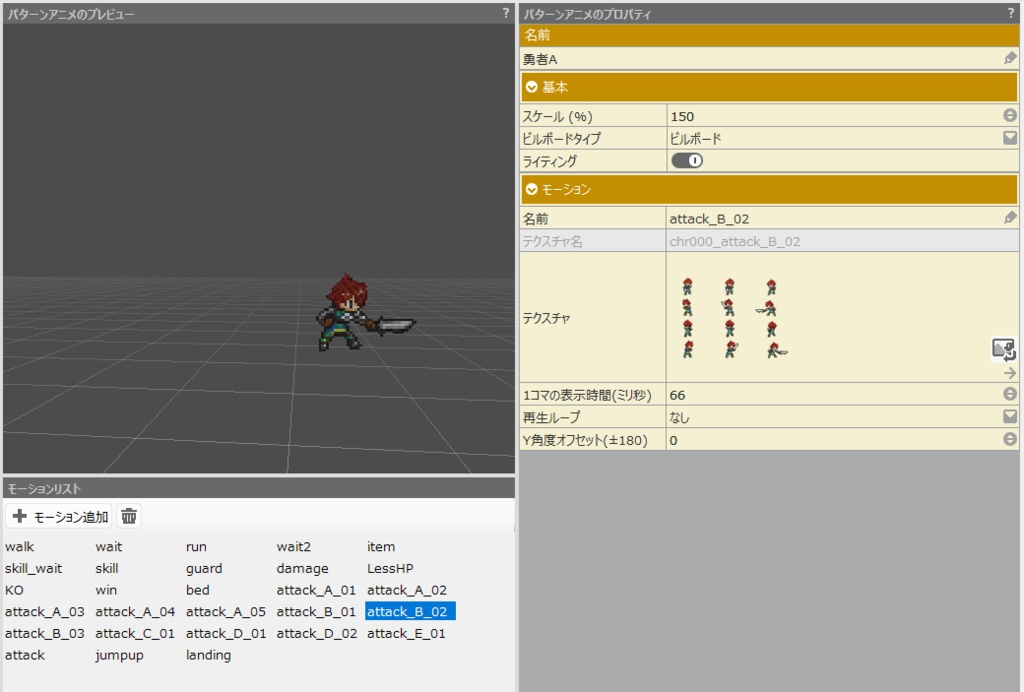Screen dimensions: 1024x692
Task: Click pencil icon for attack_B_02 motion name
Action: point(1010,218)
